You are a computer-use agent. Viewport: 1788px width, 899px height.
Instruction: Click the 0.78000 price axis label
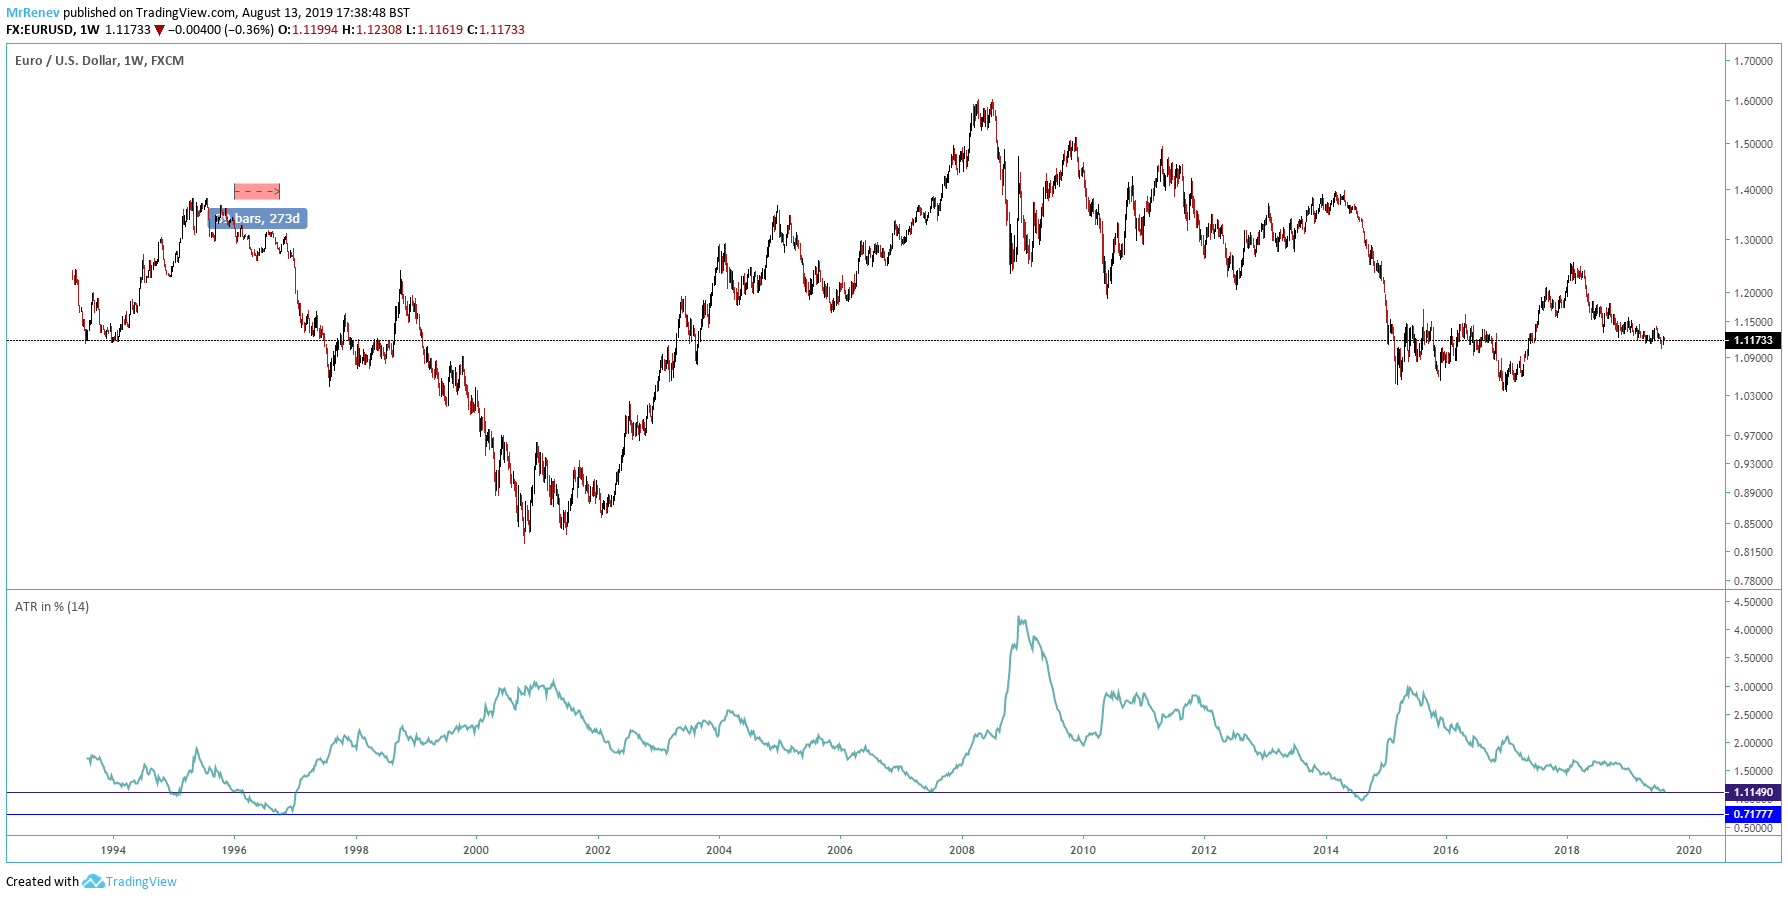(1753, 581)
